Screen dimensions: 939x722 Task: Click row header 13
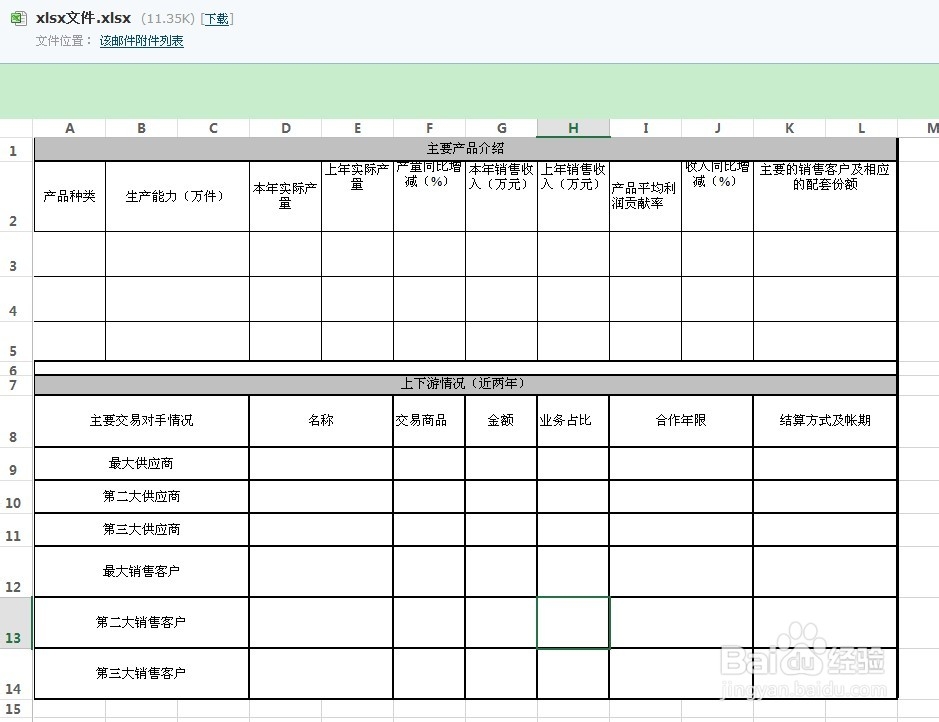(13, 622)
